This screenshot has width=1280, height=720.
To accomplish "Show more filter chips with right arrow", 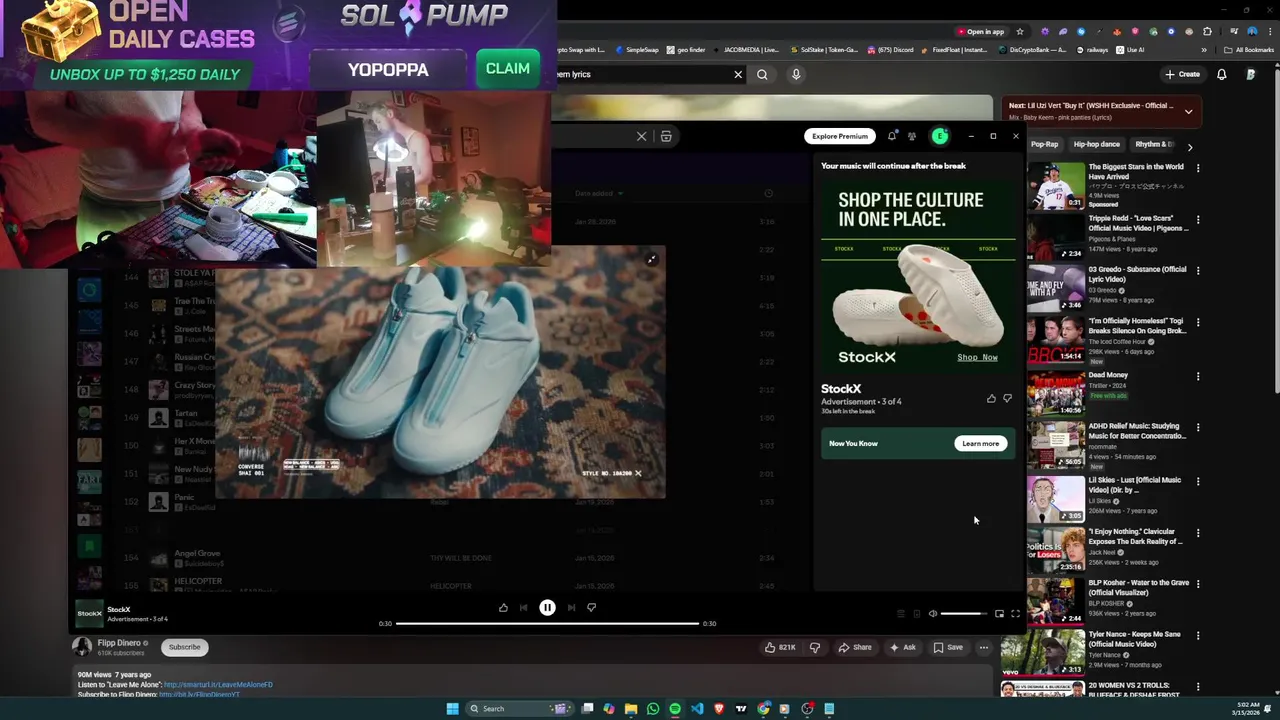I will coord(1189,147).
